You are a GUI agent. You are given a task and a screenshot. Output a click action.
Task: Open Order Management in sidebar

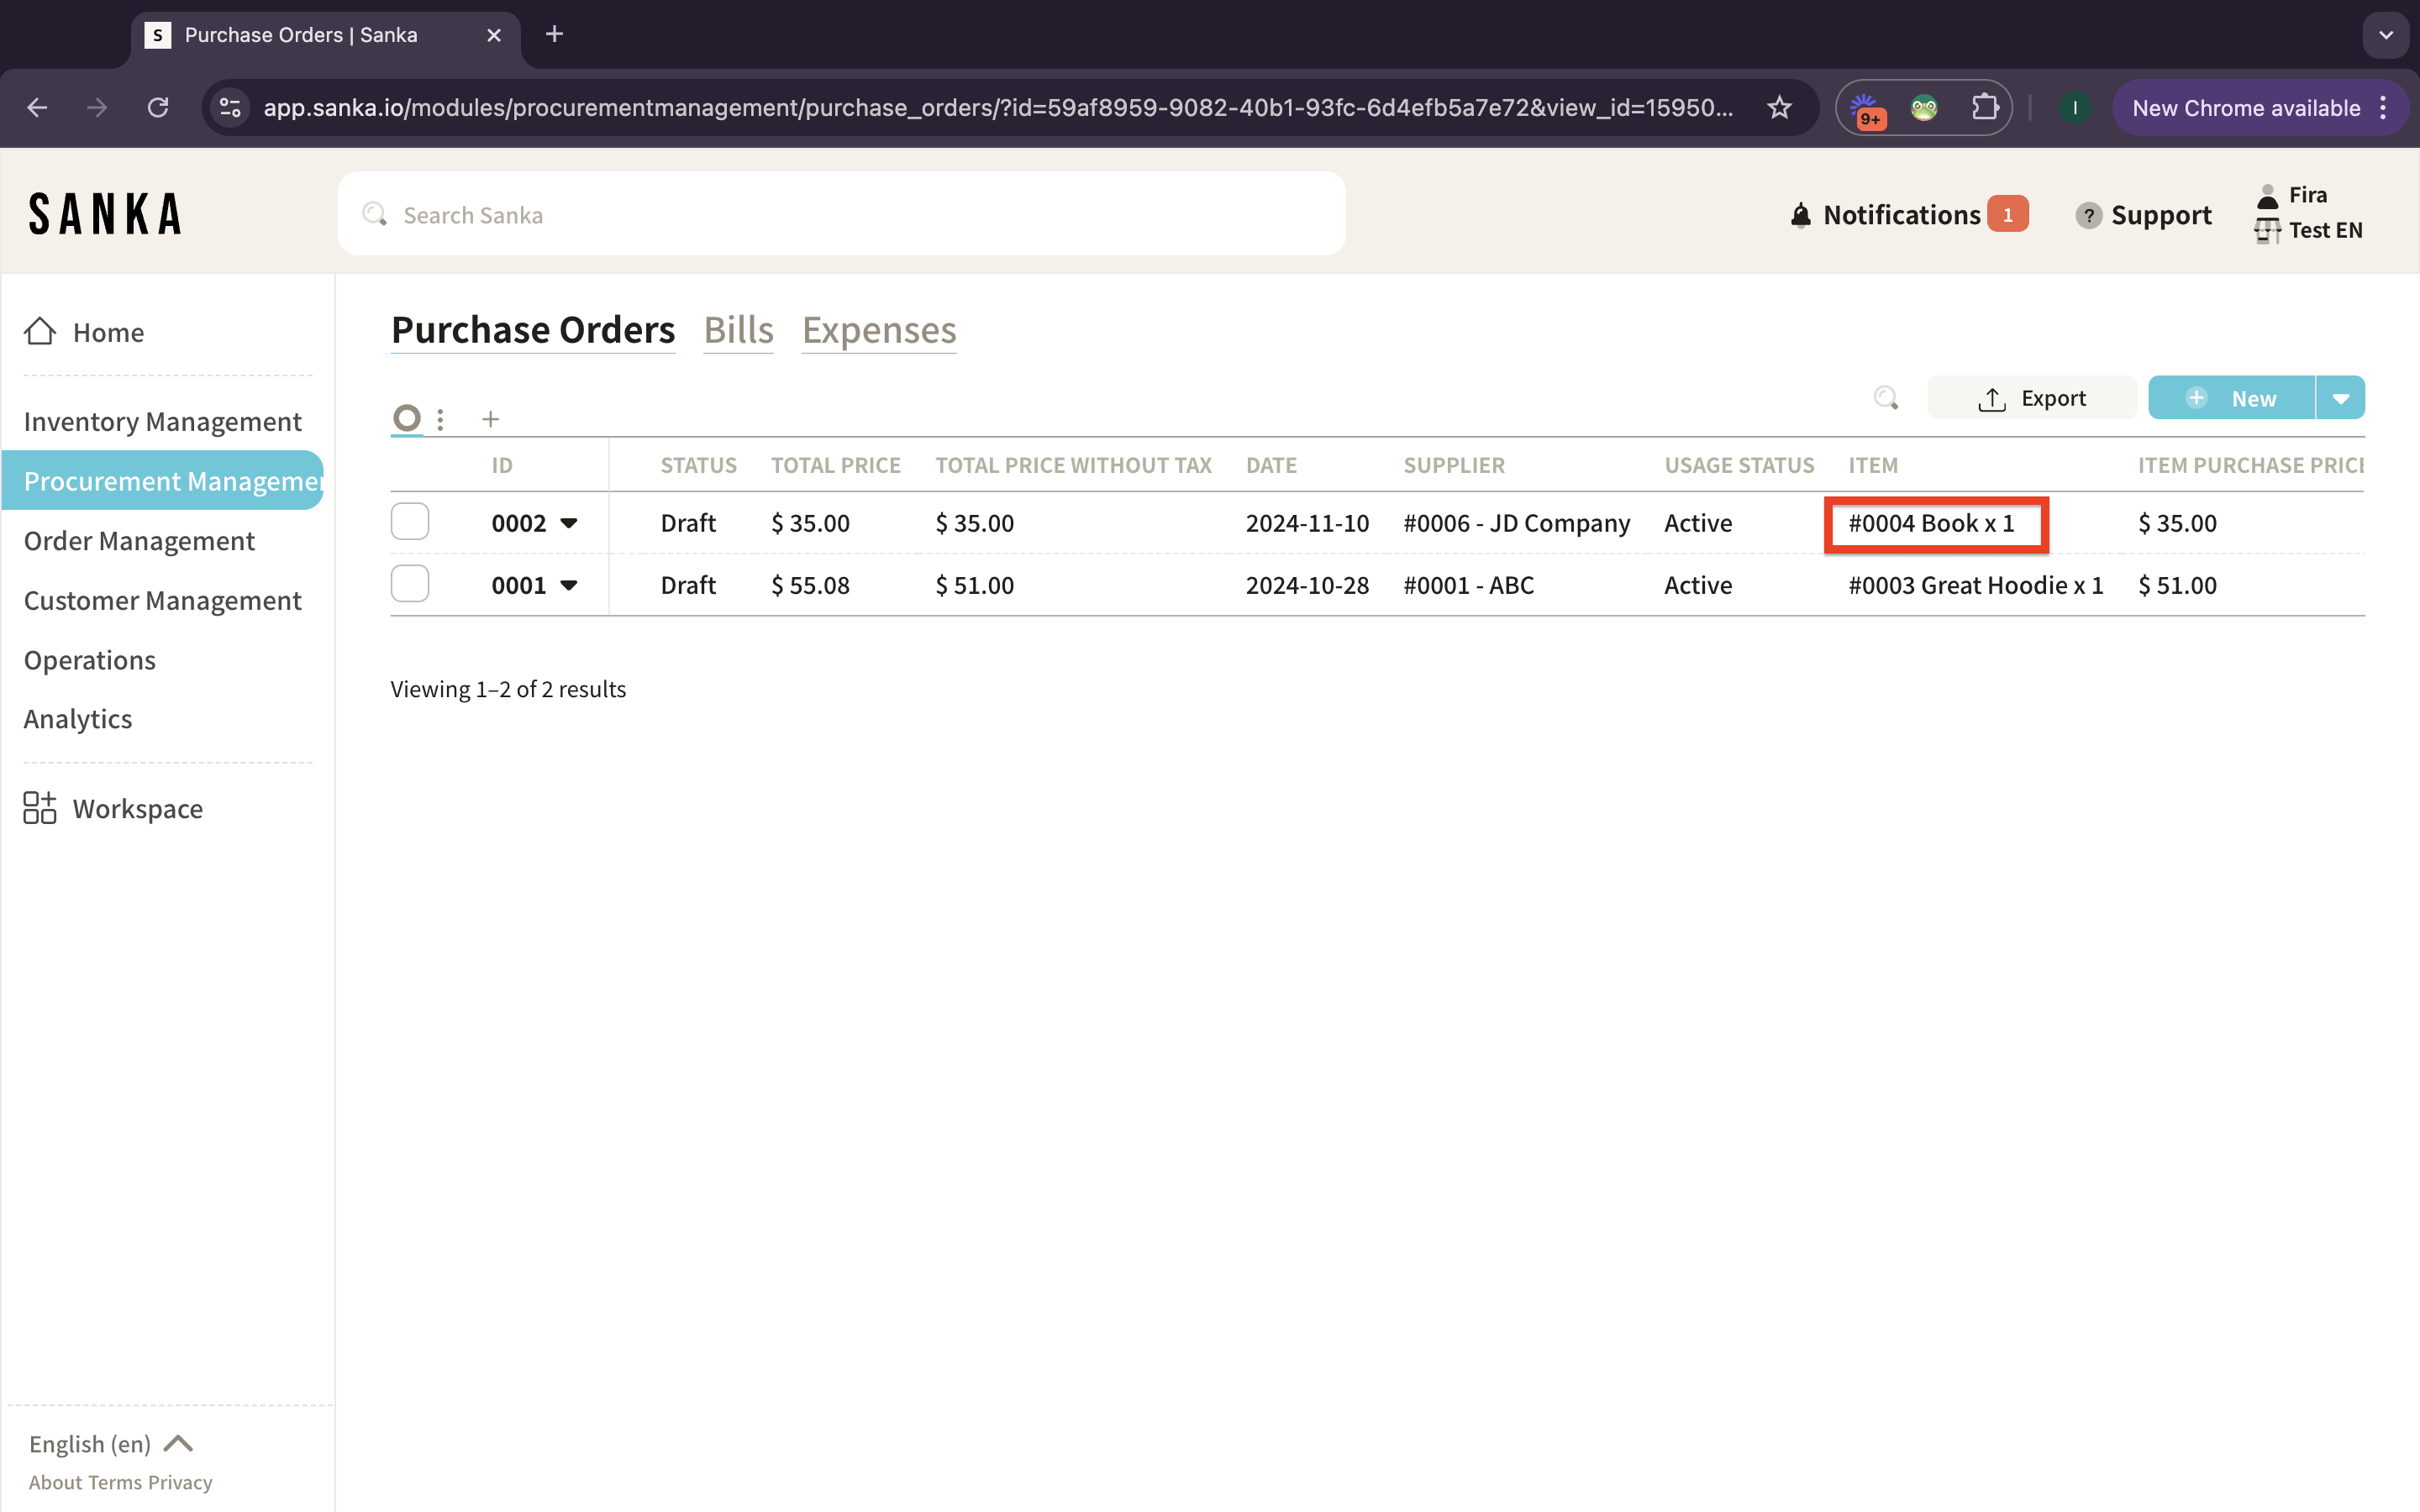(139, 541)
